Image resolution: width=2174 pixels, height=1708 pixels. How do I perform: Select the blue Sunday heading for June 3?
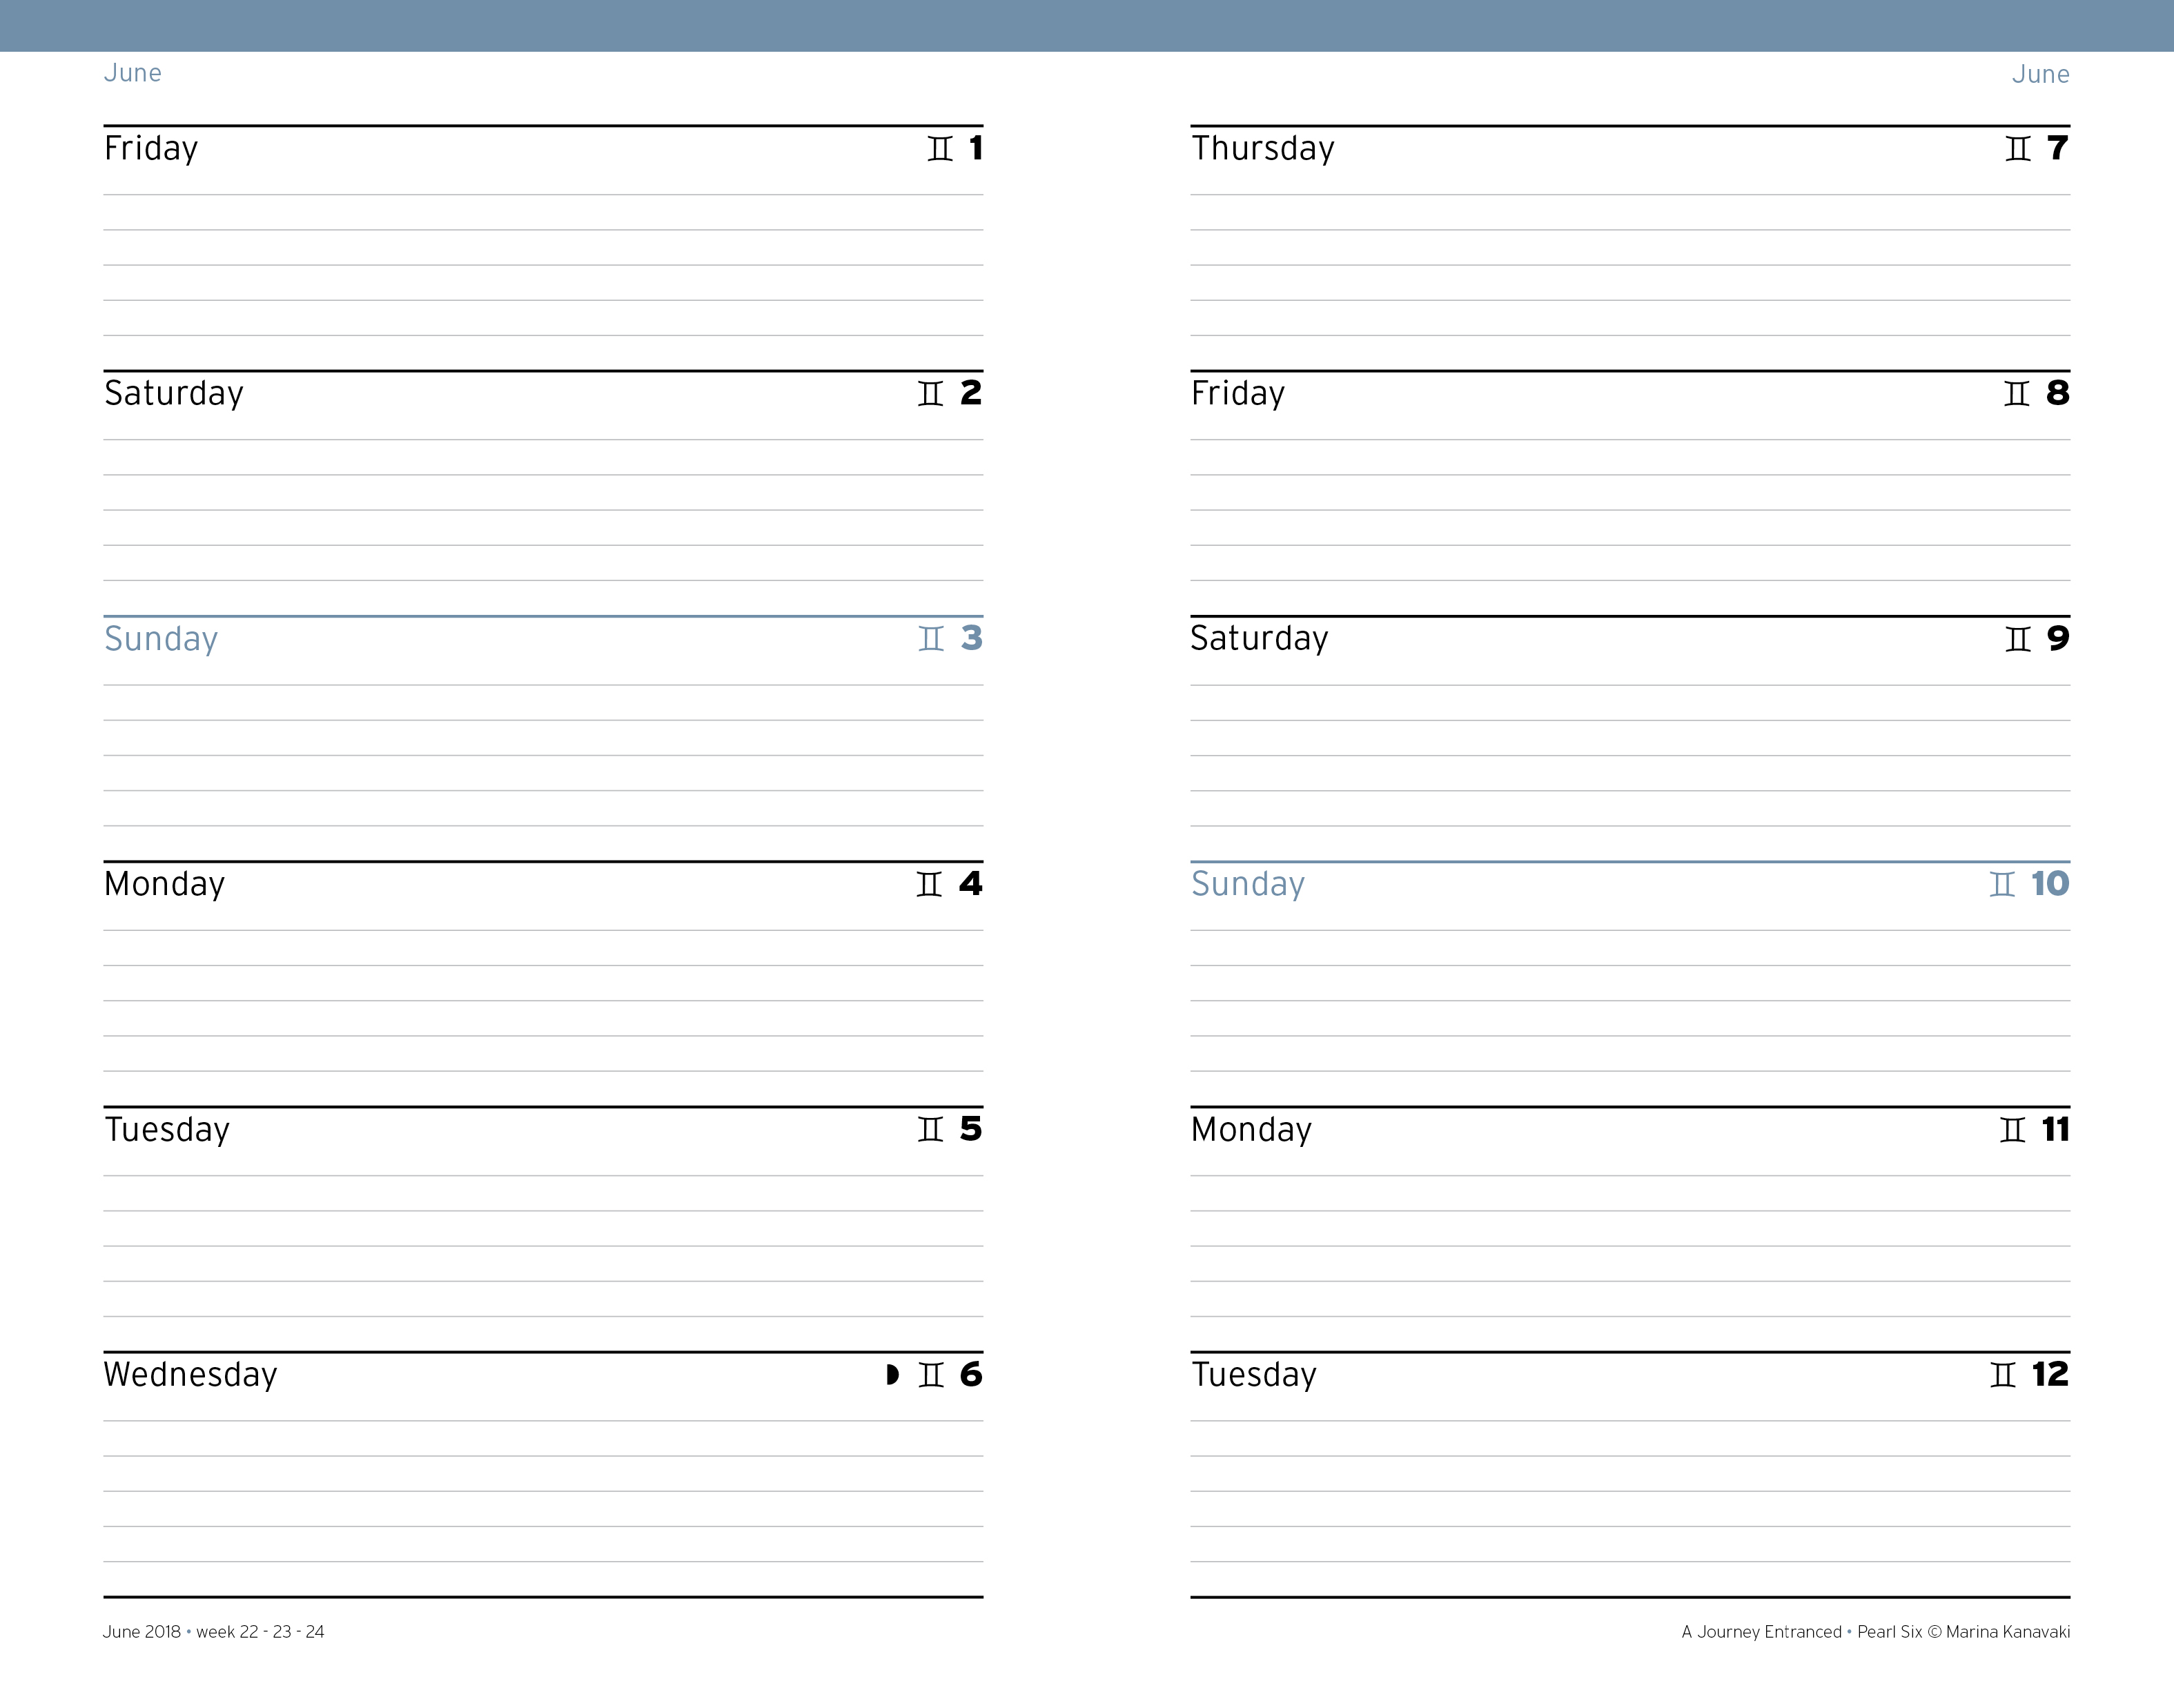pyautogui.click(x=161, y=639)
